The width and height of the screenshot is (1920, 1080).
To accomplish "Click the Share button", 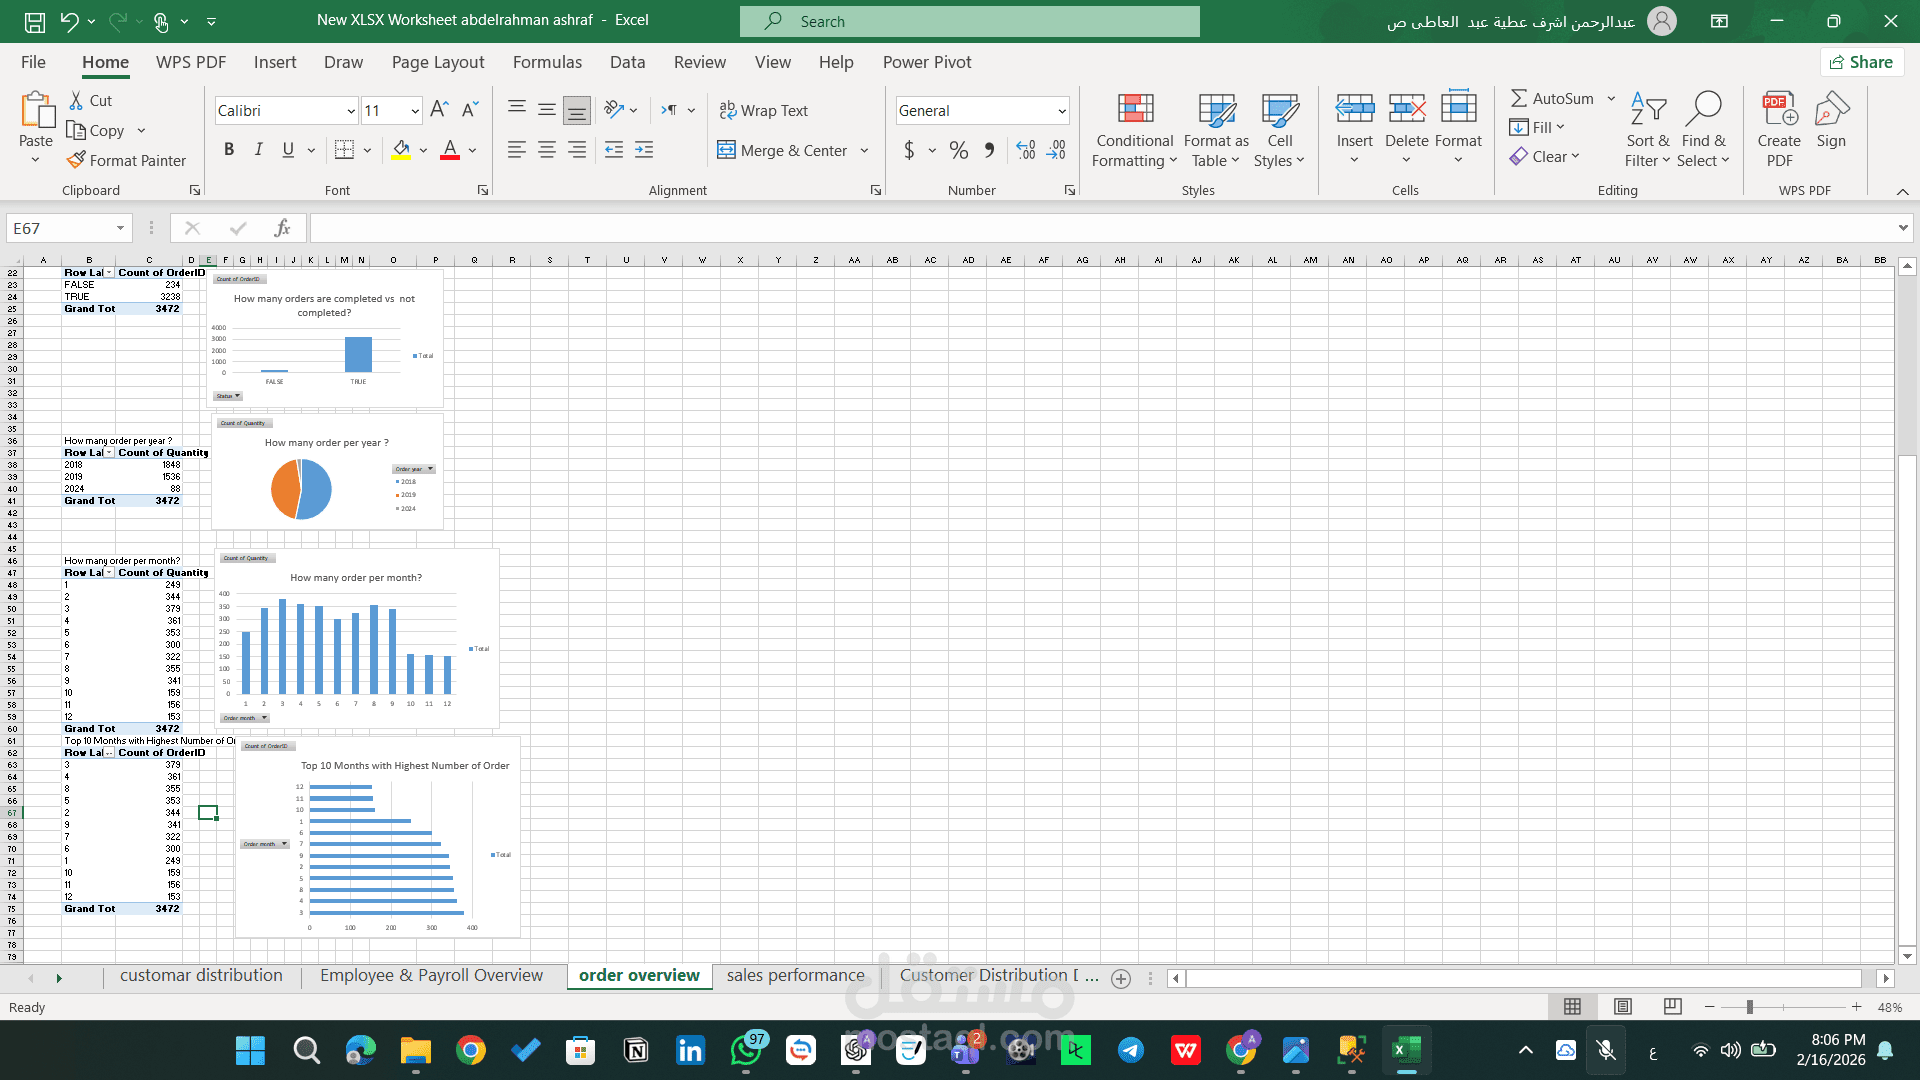I will [1861, 62].
